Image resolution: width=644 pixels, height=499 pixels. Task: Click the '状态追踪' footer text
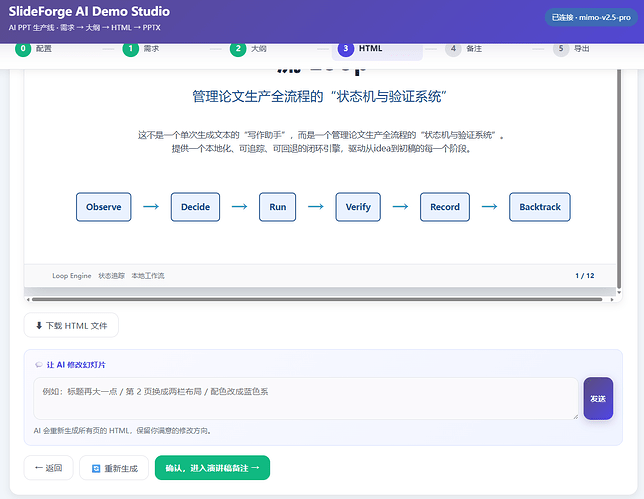click(x=111, y=276)
